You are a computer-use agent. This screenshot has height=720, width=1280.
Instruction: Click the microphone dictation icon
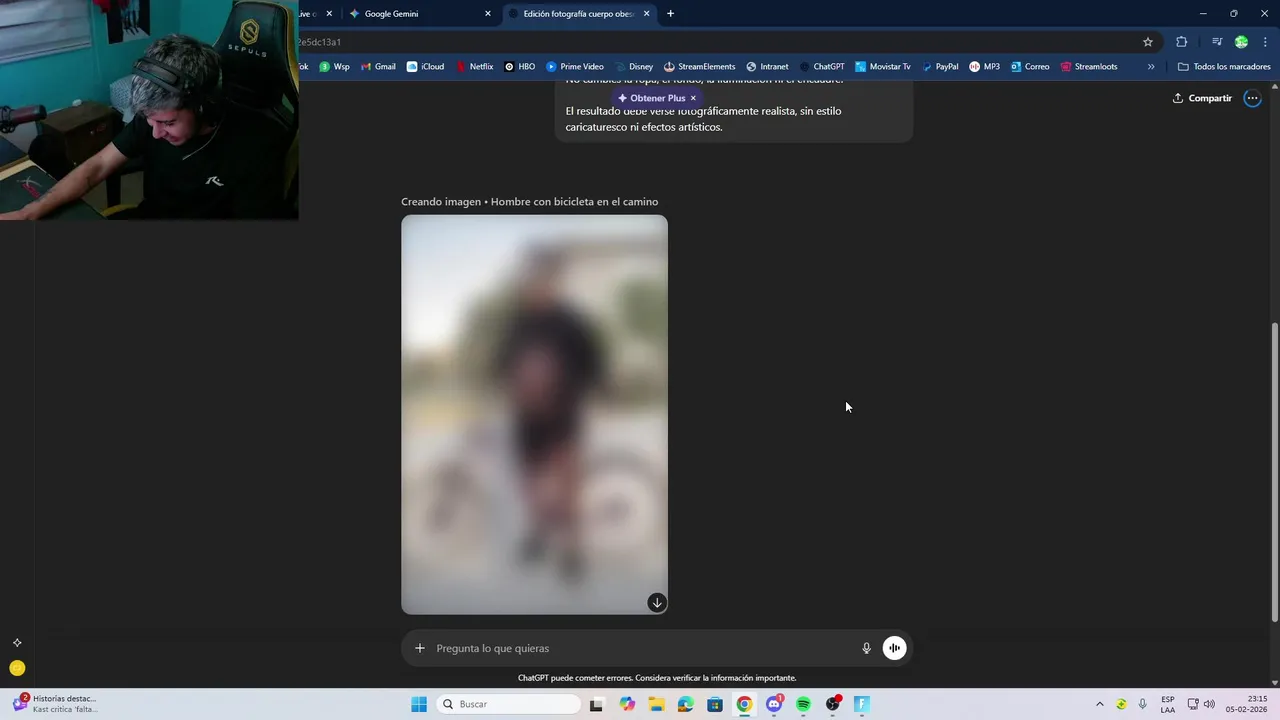click(867, 648)
